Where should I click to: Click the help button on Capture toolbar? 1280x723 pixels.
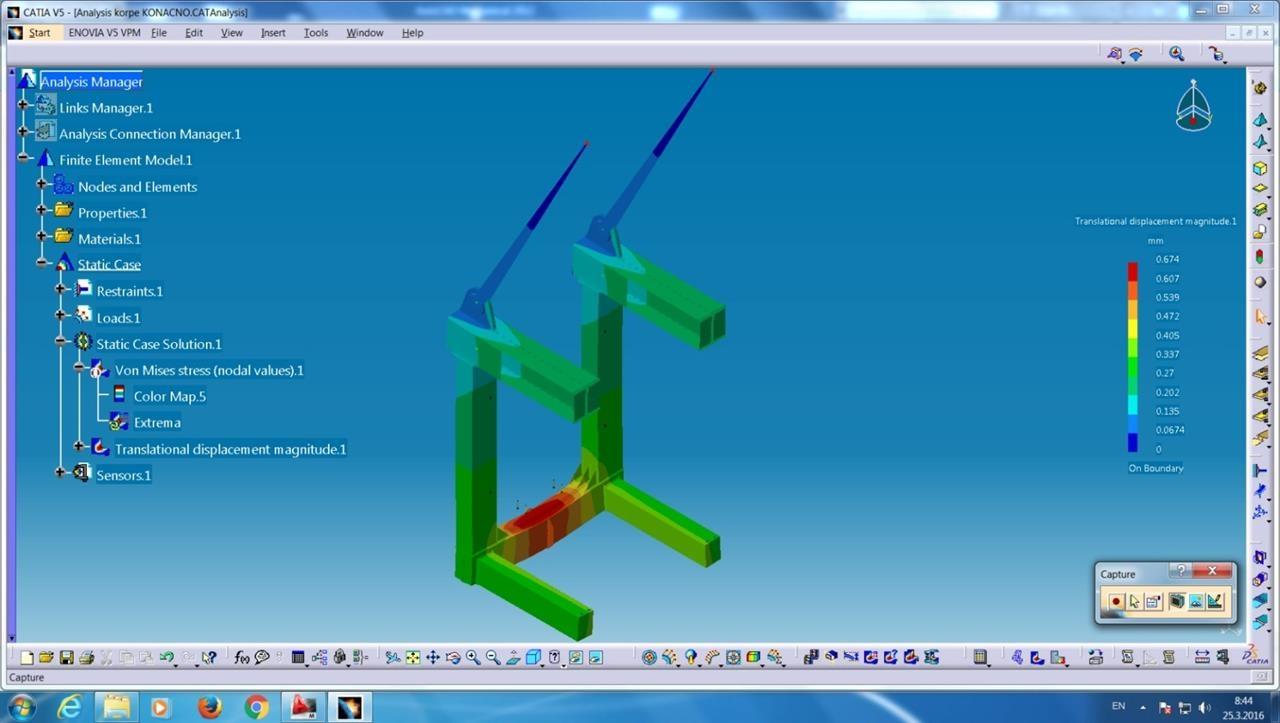point(1181,571)
